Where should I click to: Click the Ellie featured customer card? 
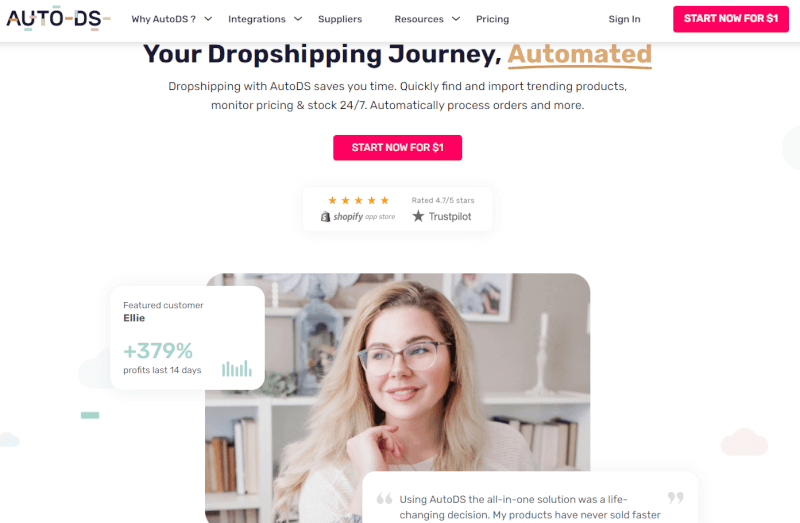(187, 338)
